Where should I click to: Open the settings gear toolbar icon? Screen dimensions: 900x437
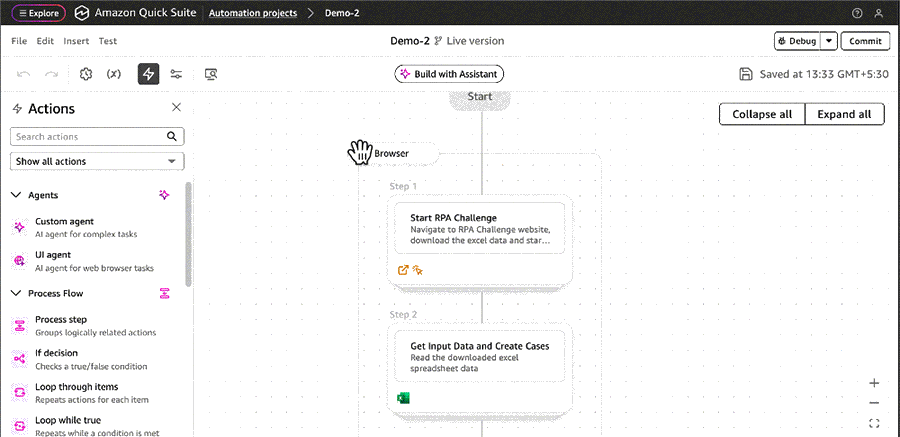[86, 74]
